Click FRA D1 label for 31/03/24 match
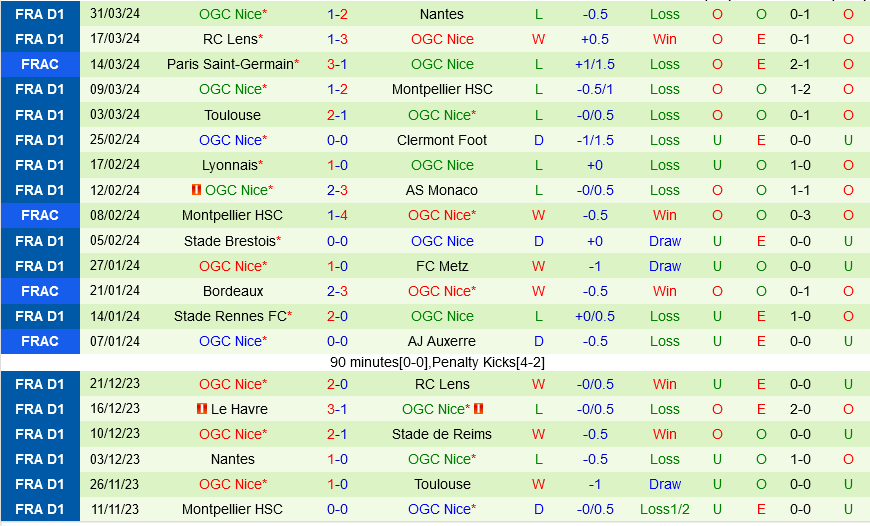Screen dimensions: 870x526 [40, 14]
